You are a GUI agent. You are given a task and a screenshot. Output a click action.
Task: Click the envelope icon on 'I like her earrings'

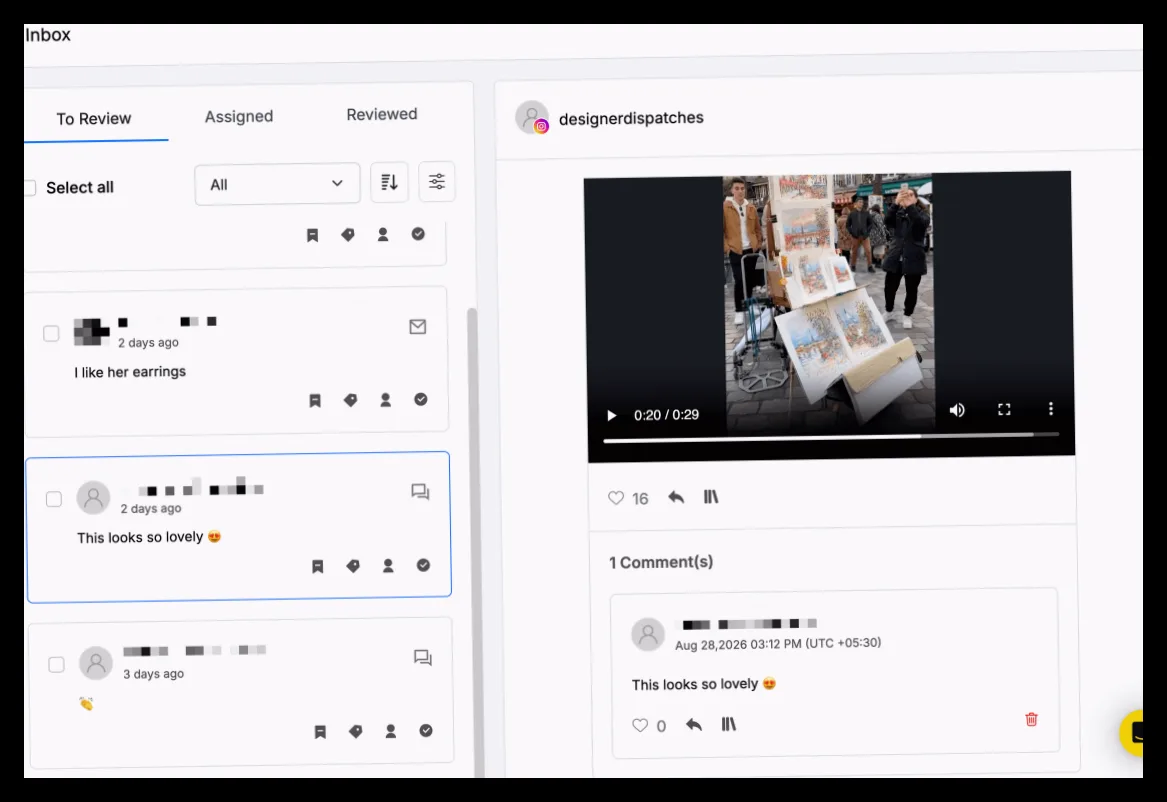click(x=418, y=327)
